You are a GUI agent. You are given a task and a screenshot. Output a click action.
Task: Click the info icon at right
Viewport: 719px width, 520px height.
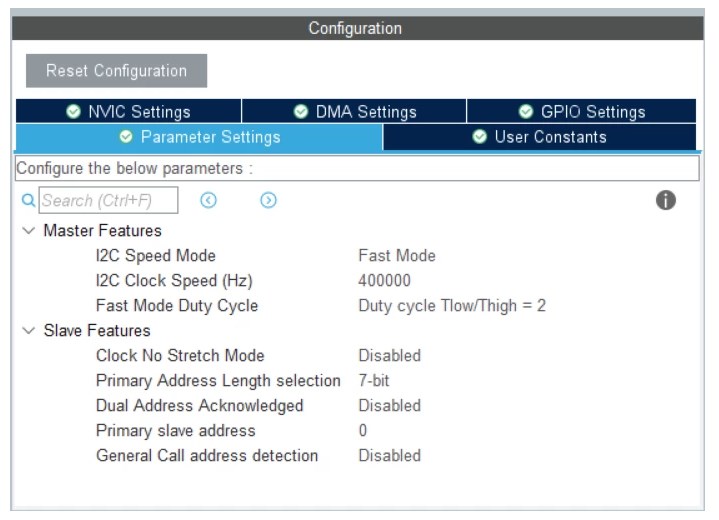(x=666, y=201)
